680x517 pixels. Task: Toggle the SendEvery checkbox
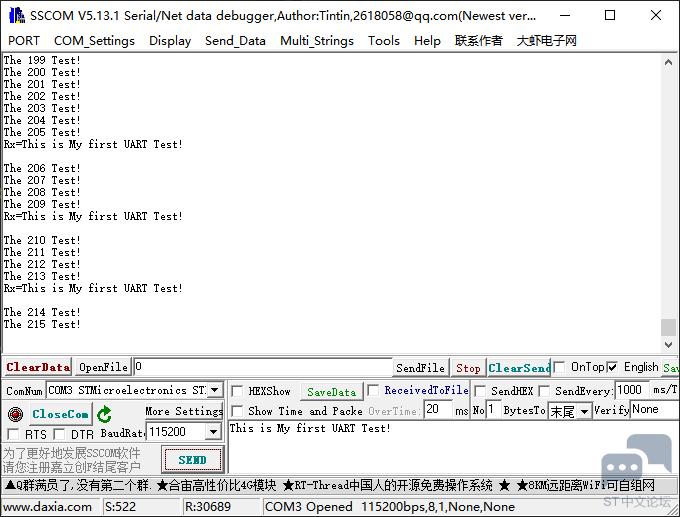tap(545, 391)
